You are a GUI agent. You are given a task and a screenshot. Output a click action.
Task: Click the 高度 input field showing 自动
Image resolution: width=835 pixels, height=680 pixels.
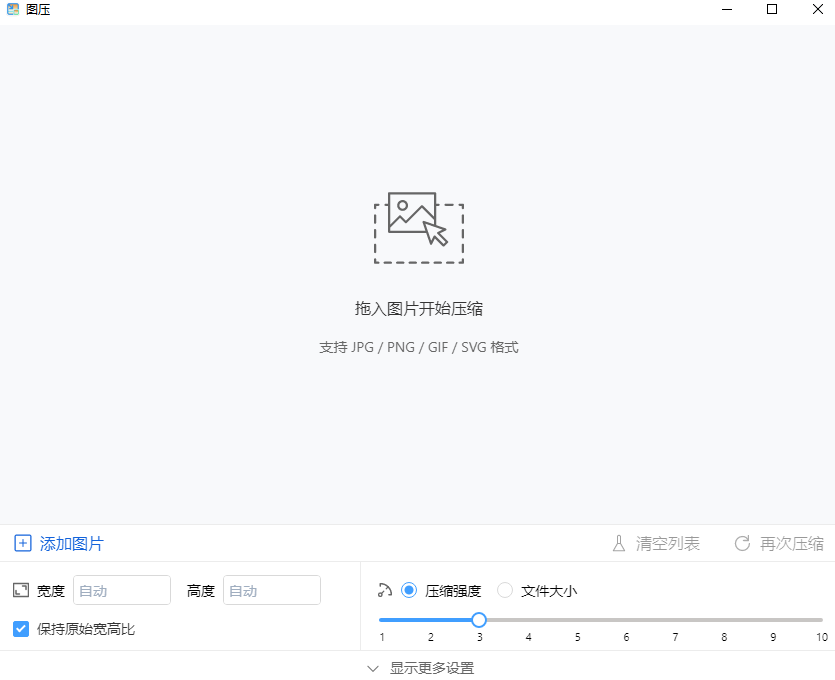[271, 590]
